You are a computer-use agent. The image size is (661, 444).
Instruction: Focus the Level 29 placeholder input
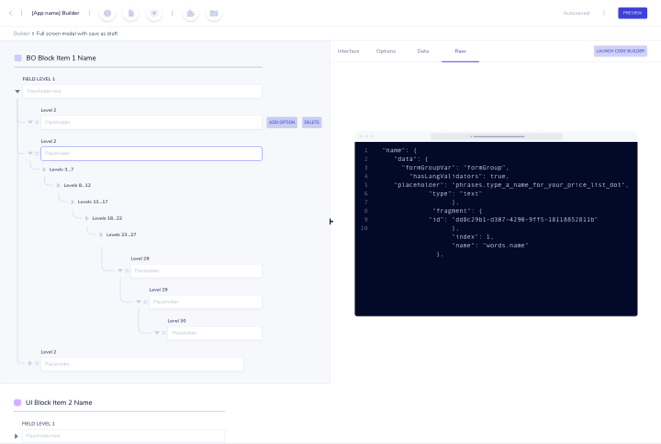[206, 302]
